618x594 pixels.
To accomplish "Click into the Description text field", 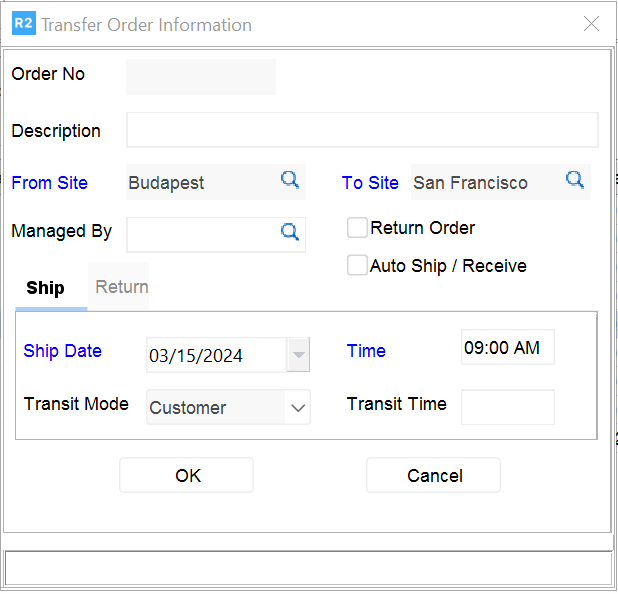I will pos(362,130).
